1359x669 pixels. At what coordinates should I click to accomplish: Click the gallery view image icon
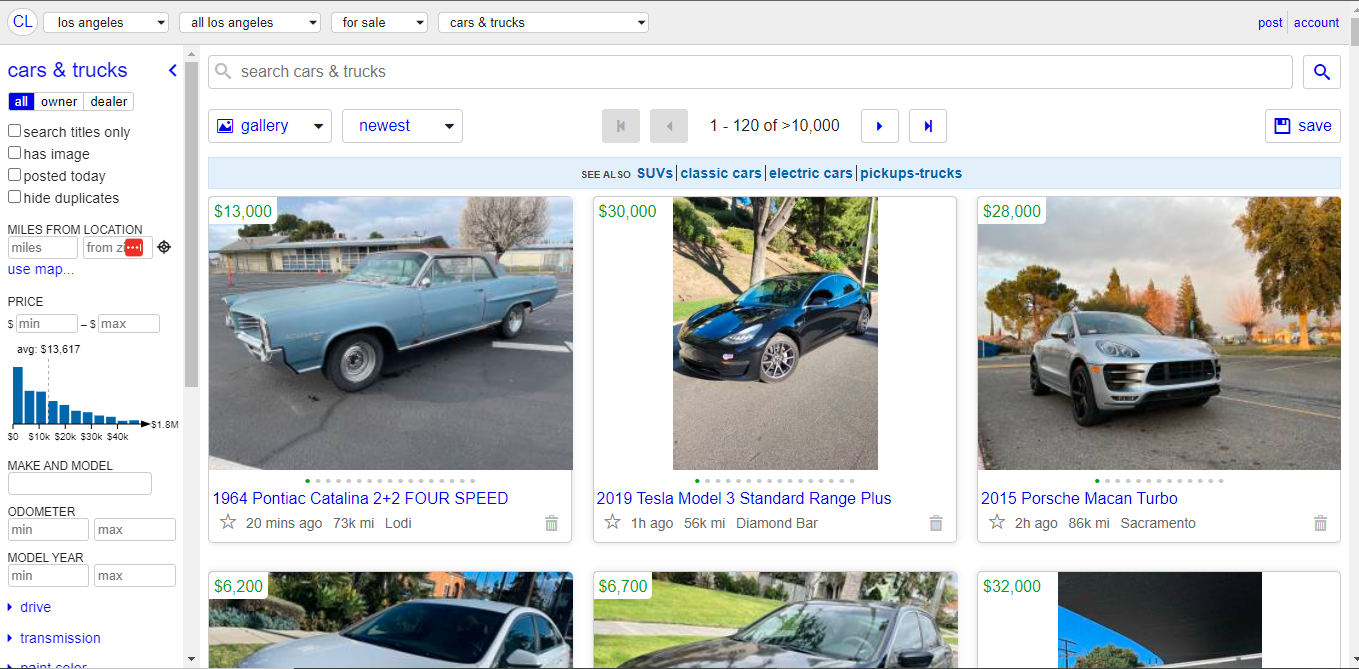point(225,126)
